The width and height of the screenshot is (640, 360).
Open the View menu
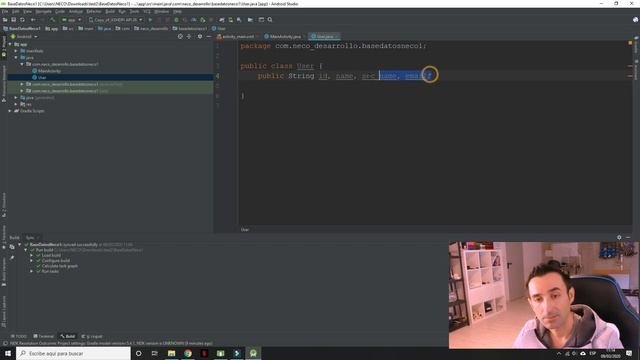point(27,11)
